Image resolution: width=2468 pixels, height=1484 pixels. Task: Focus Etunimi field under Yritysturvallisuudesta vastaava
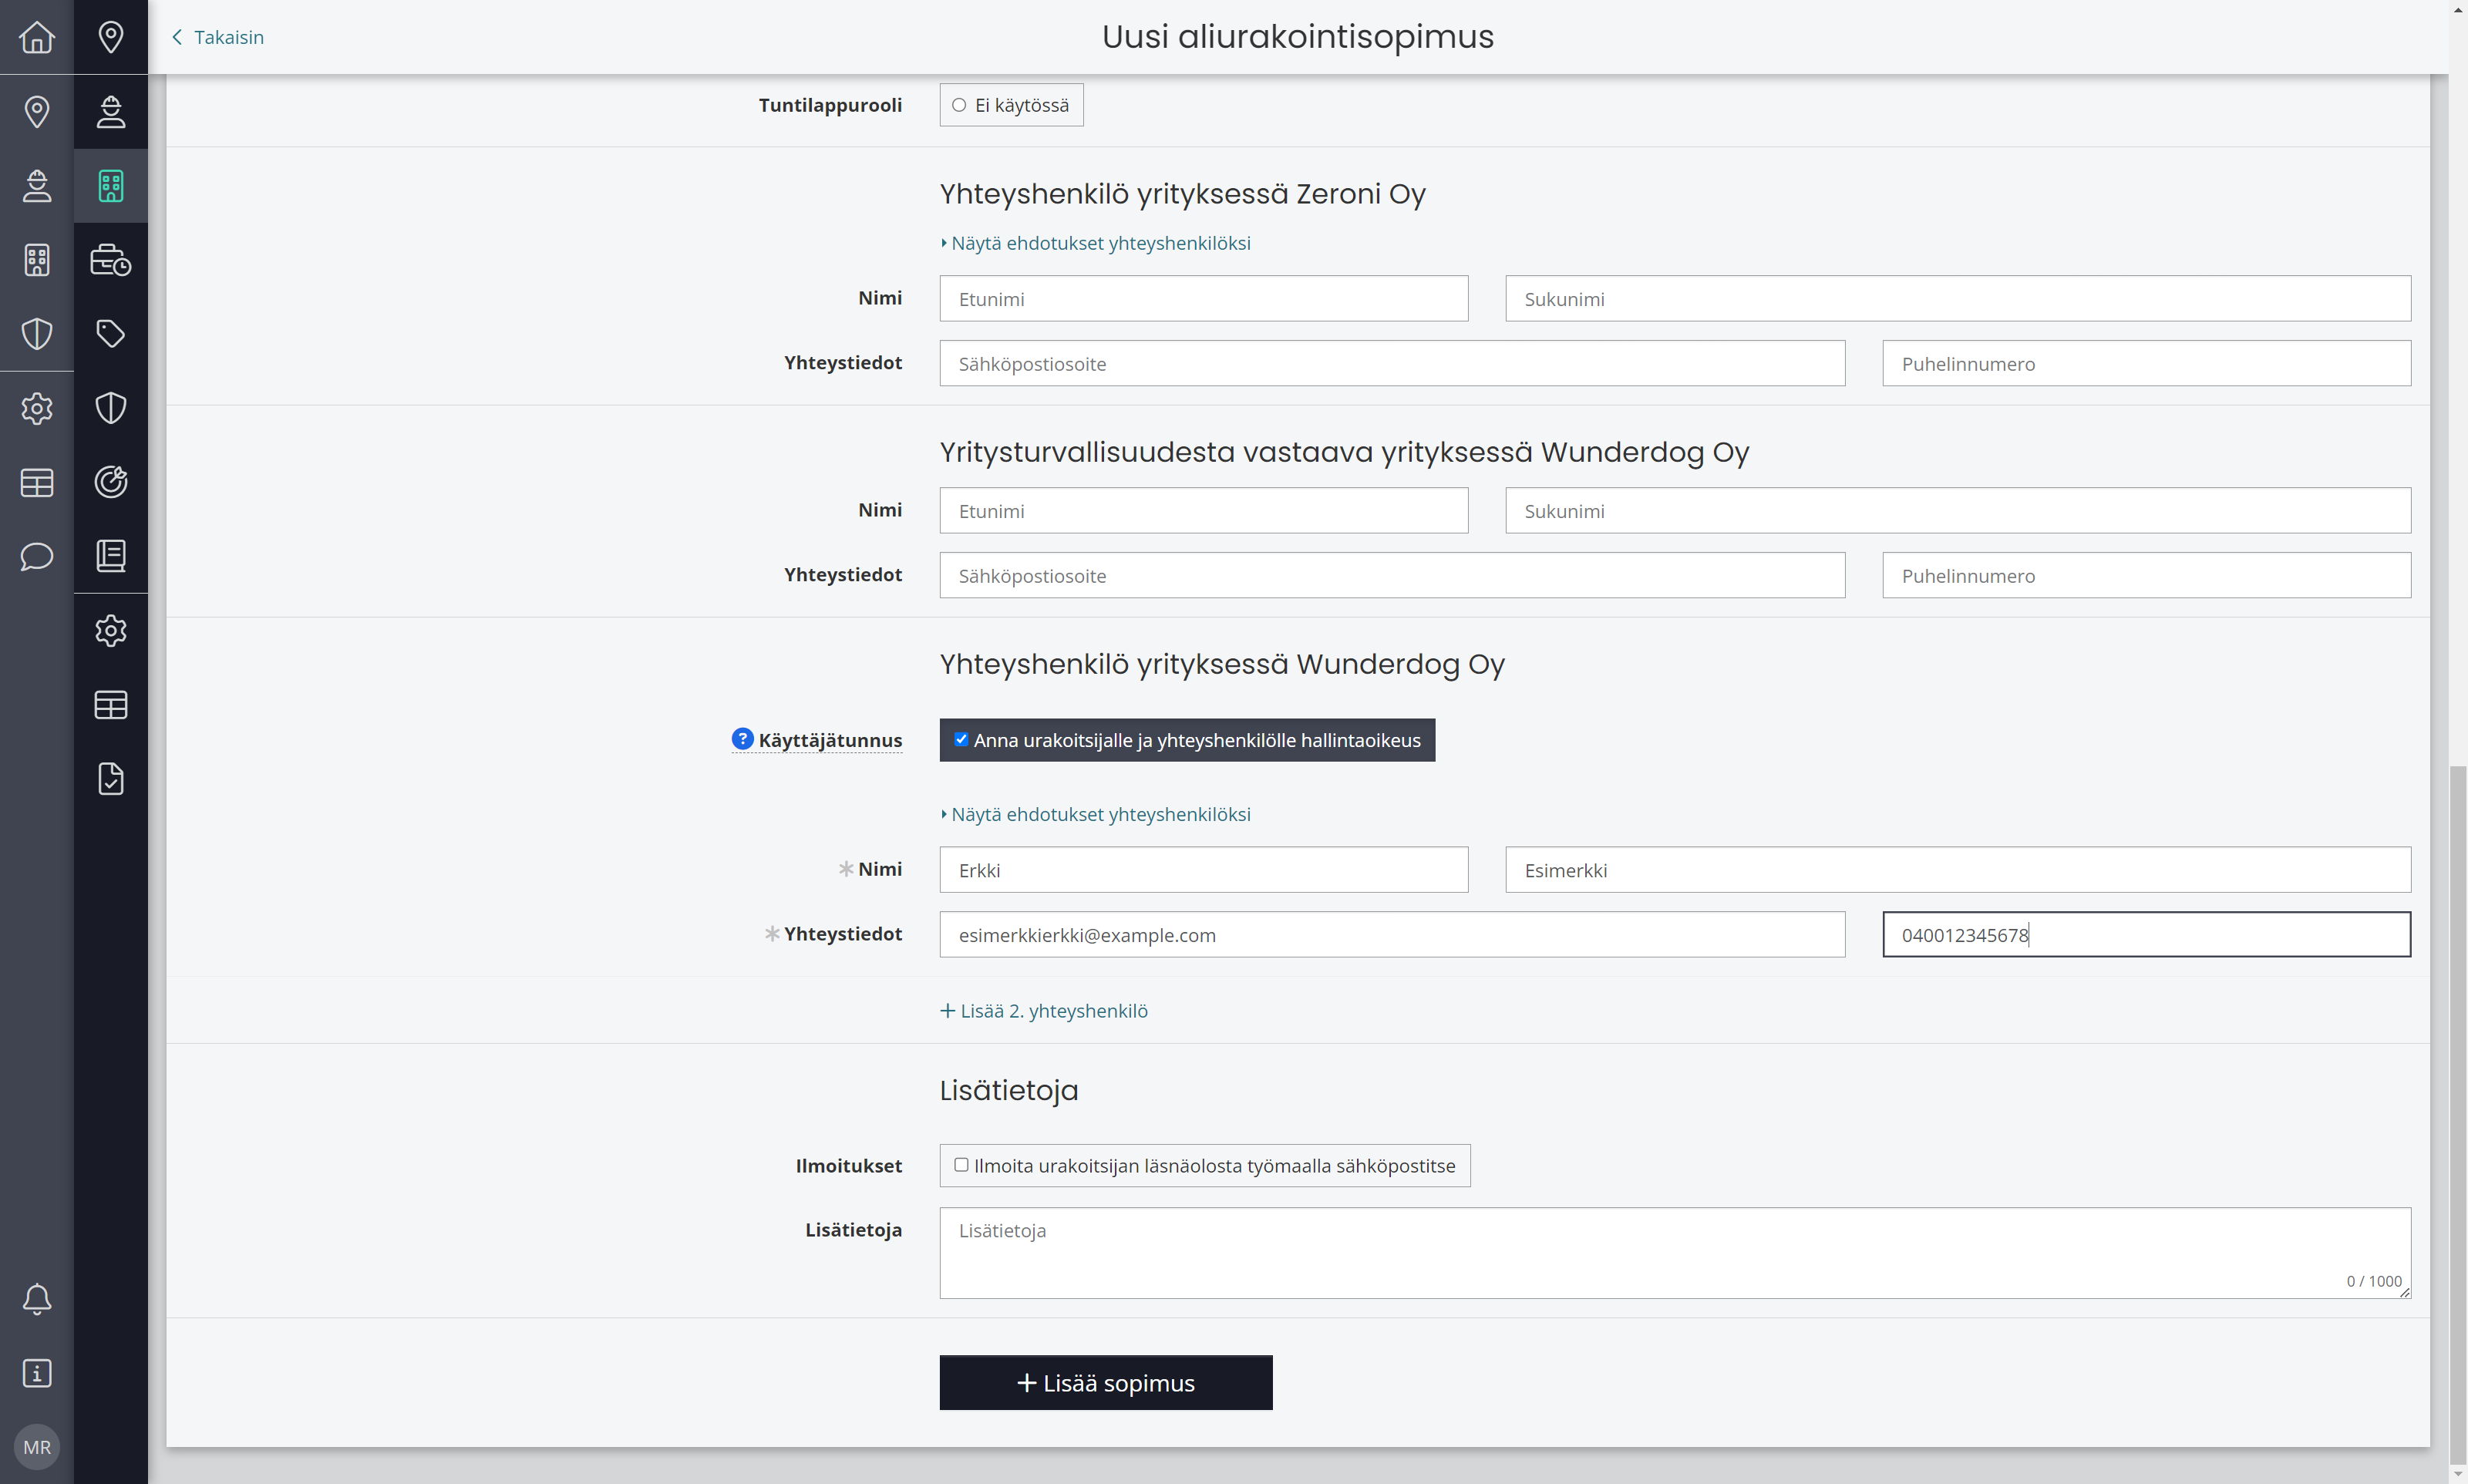(1204, 511)
